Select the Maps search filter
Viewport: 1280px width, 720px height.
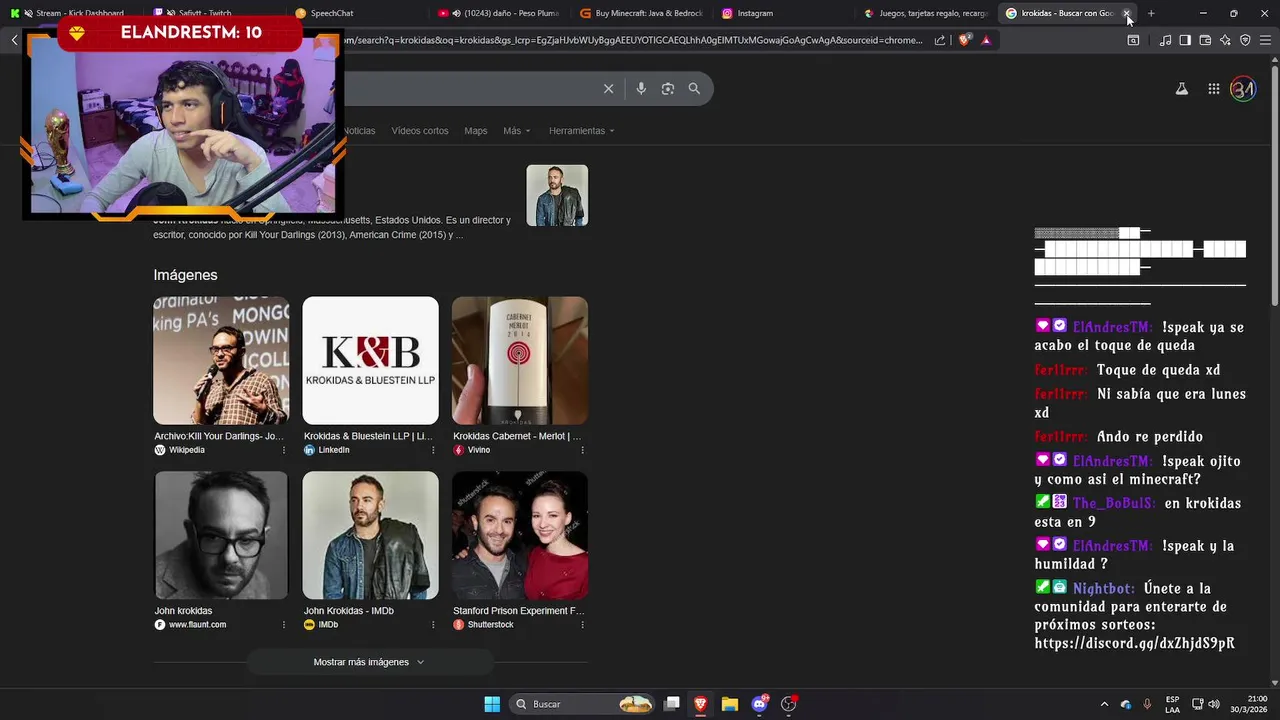[476, 131]
